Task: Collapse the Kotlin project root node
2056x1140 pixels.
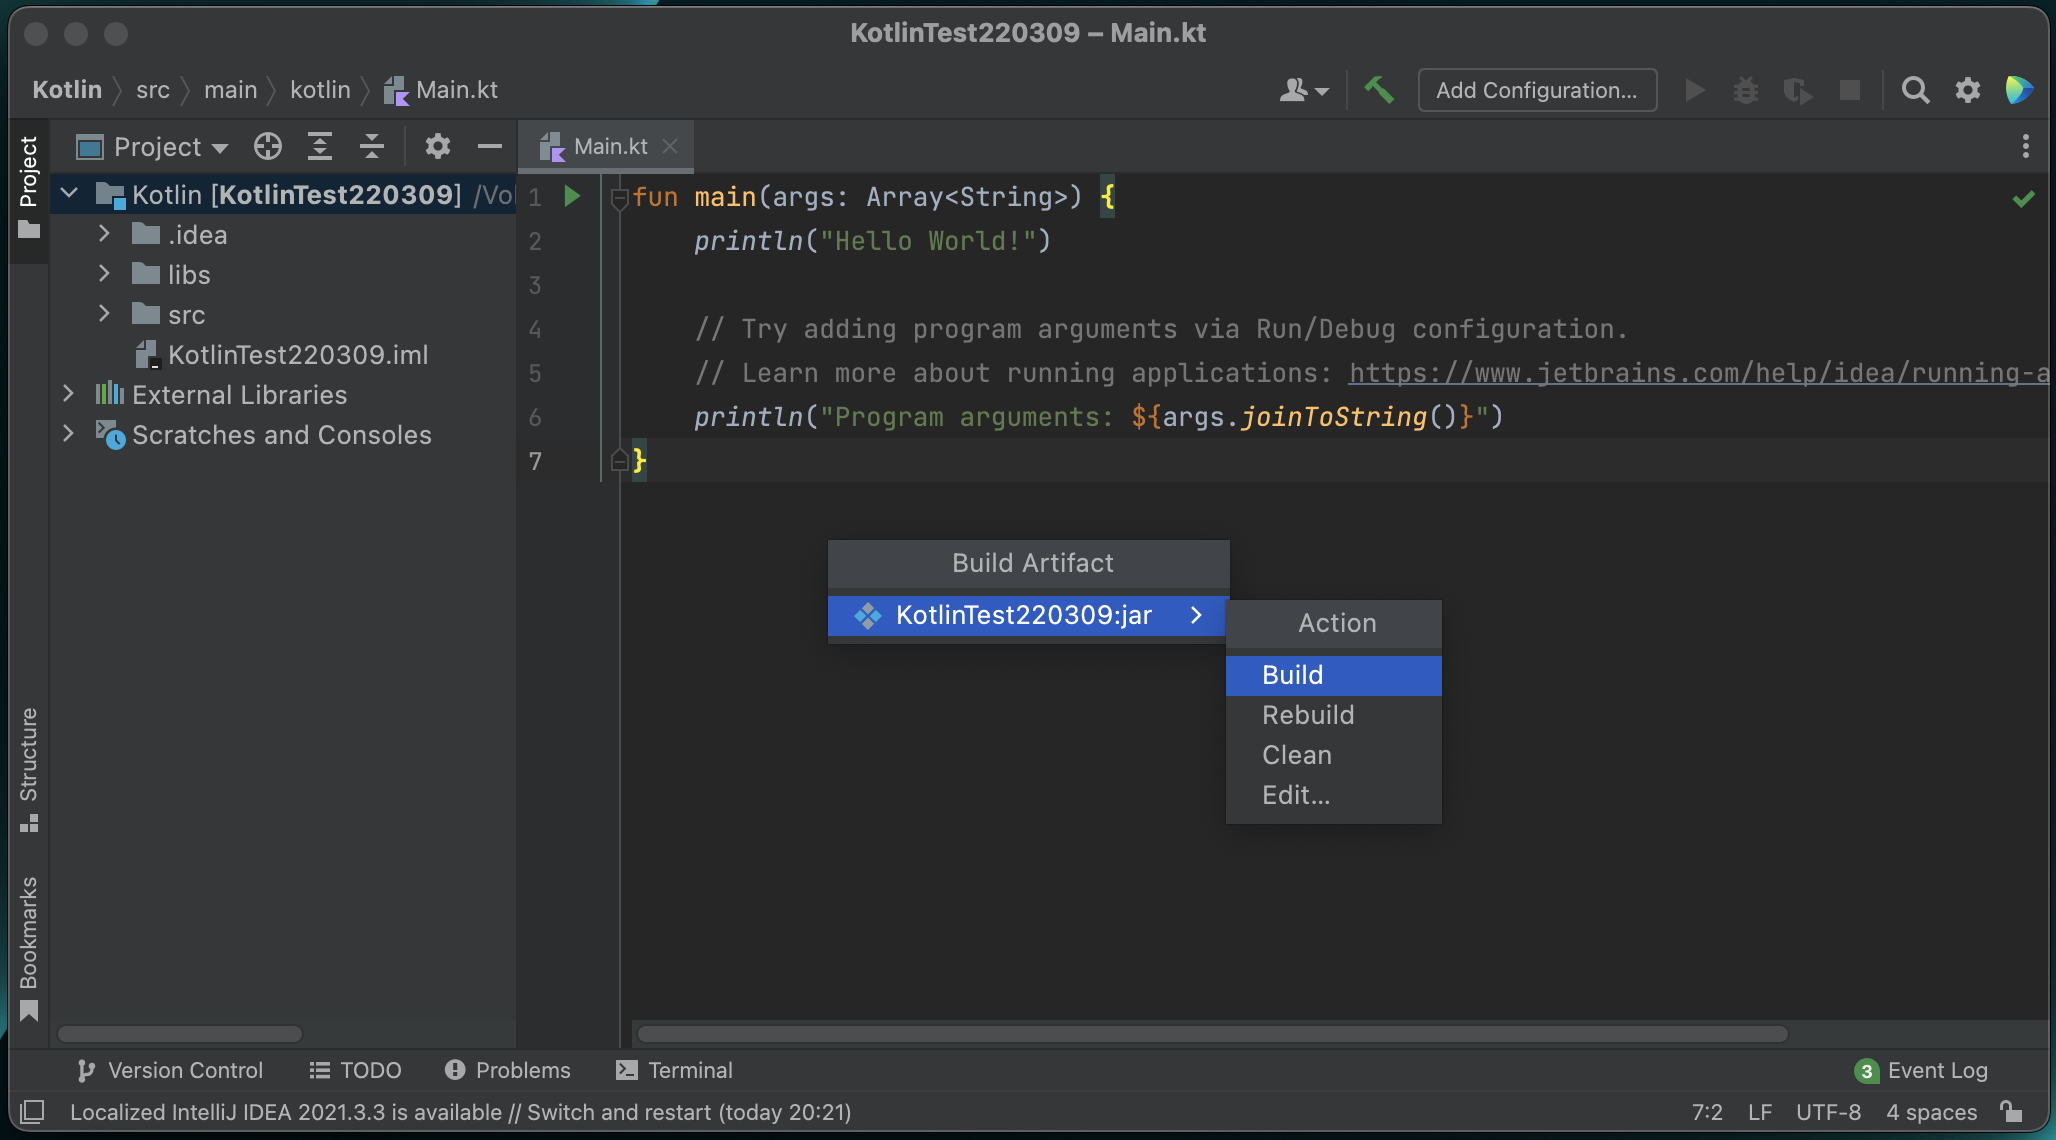Action: [x=69, y=193]
